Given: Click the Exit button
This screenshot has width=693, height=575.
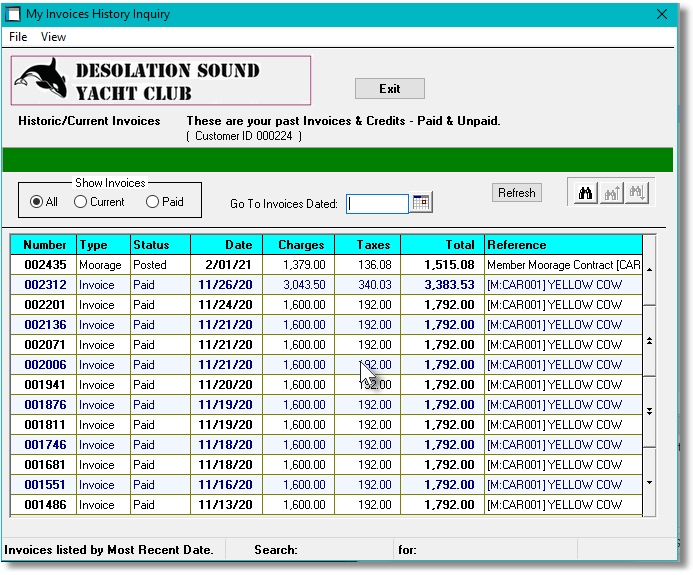Looking at the screenshot, I should coord(390,89).
